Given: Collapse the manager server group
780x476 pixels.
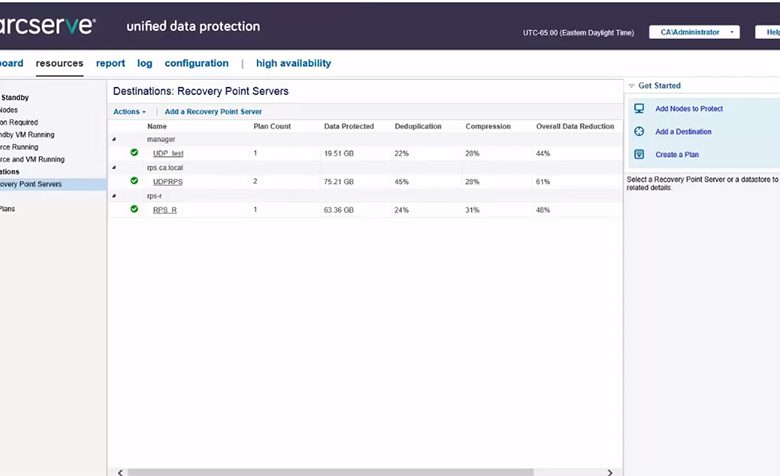Looking at the screenshot, I should tap(114, 139).
